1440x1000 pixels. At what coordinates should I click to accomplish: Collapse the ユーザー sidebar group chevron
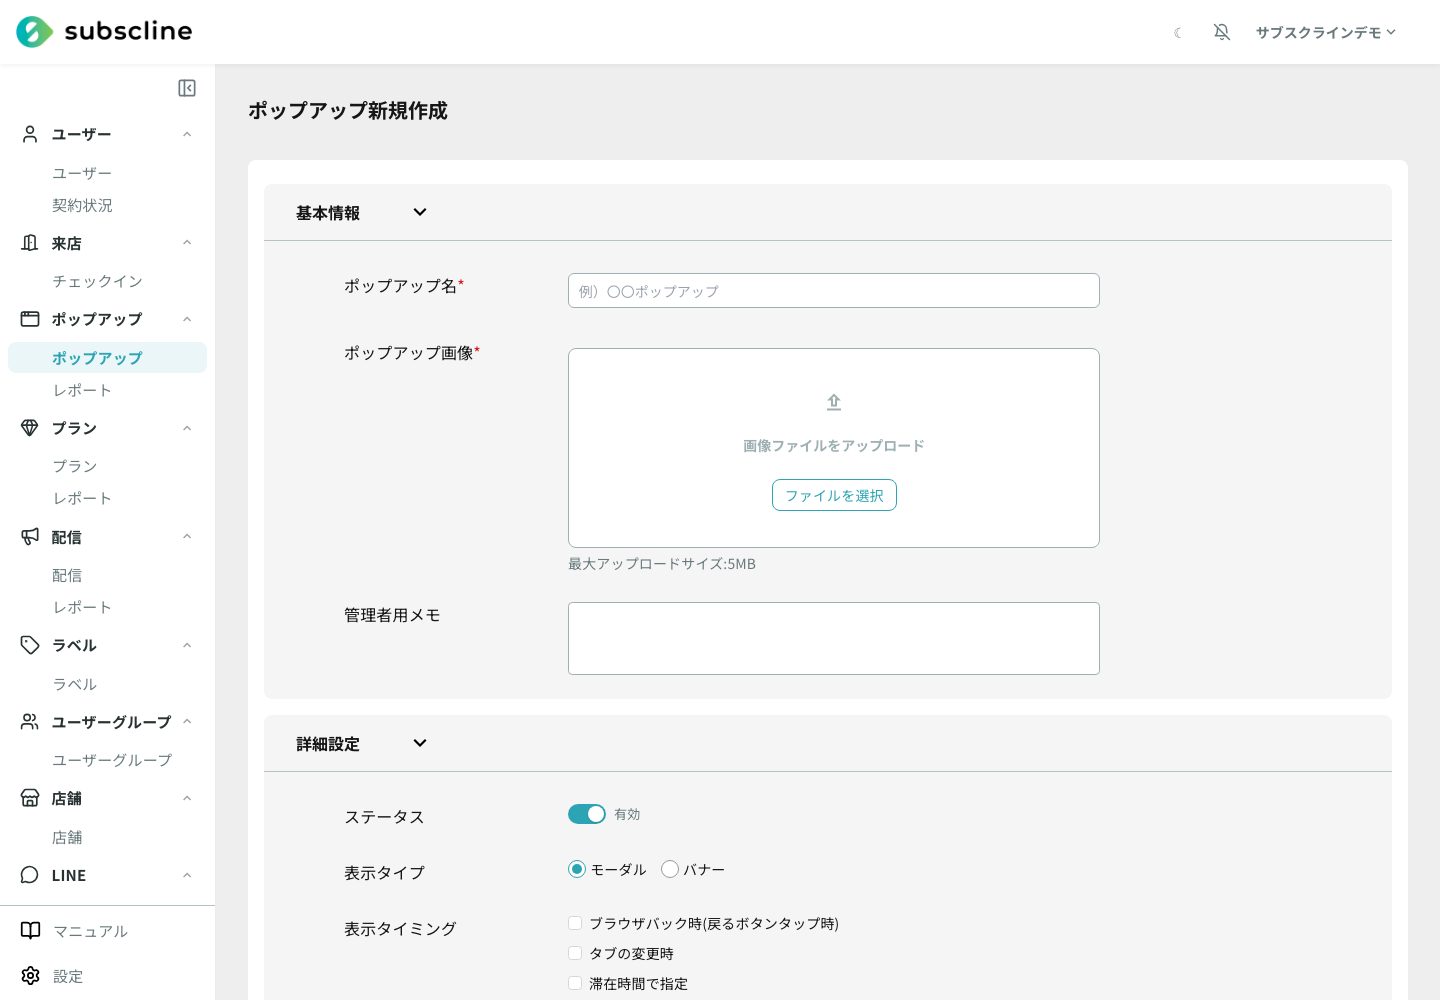click(187, 134)
